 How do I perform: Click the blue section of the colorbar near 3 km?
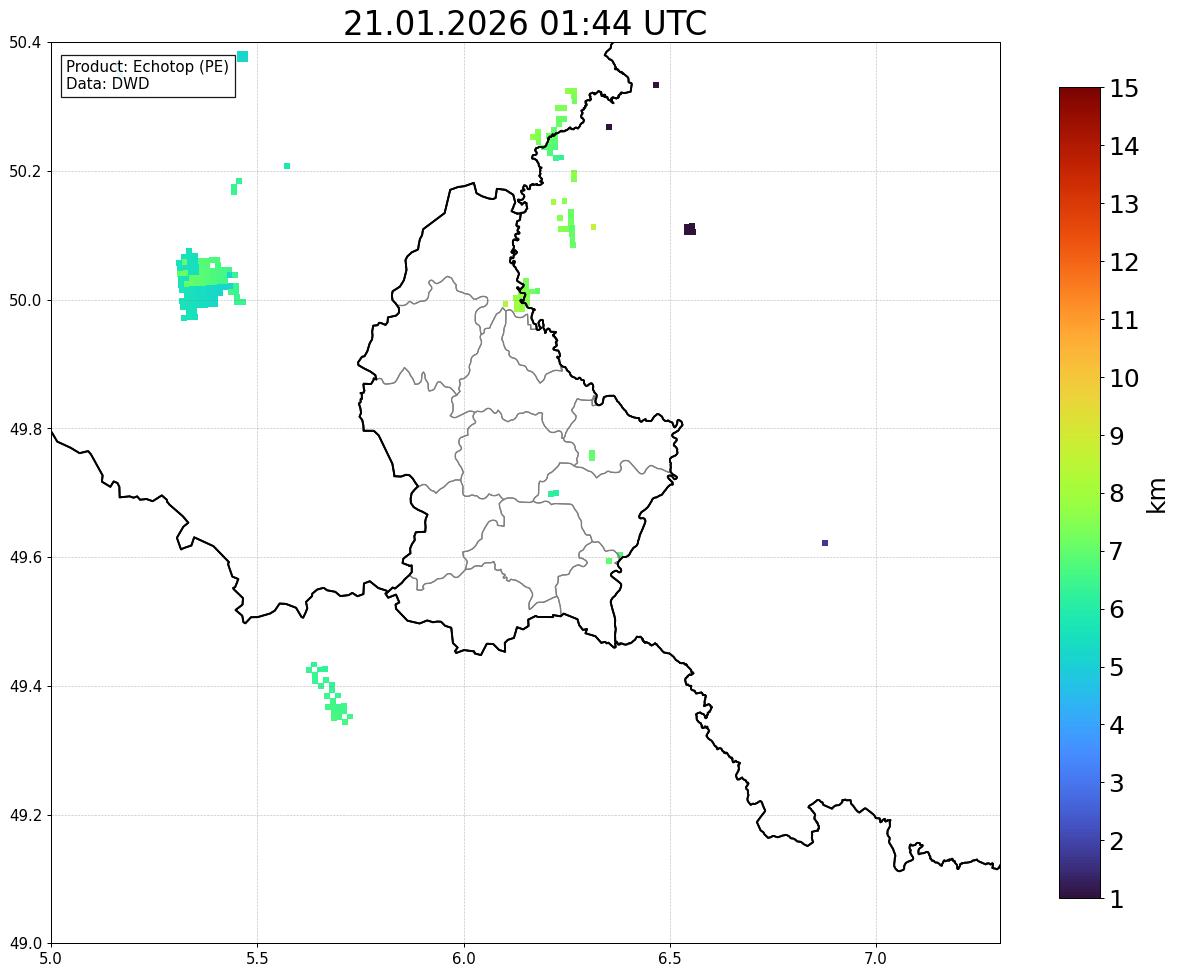click(1080, 783)
